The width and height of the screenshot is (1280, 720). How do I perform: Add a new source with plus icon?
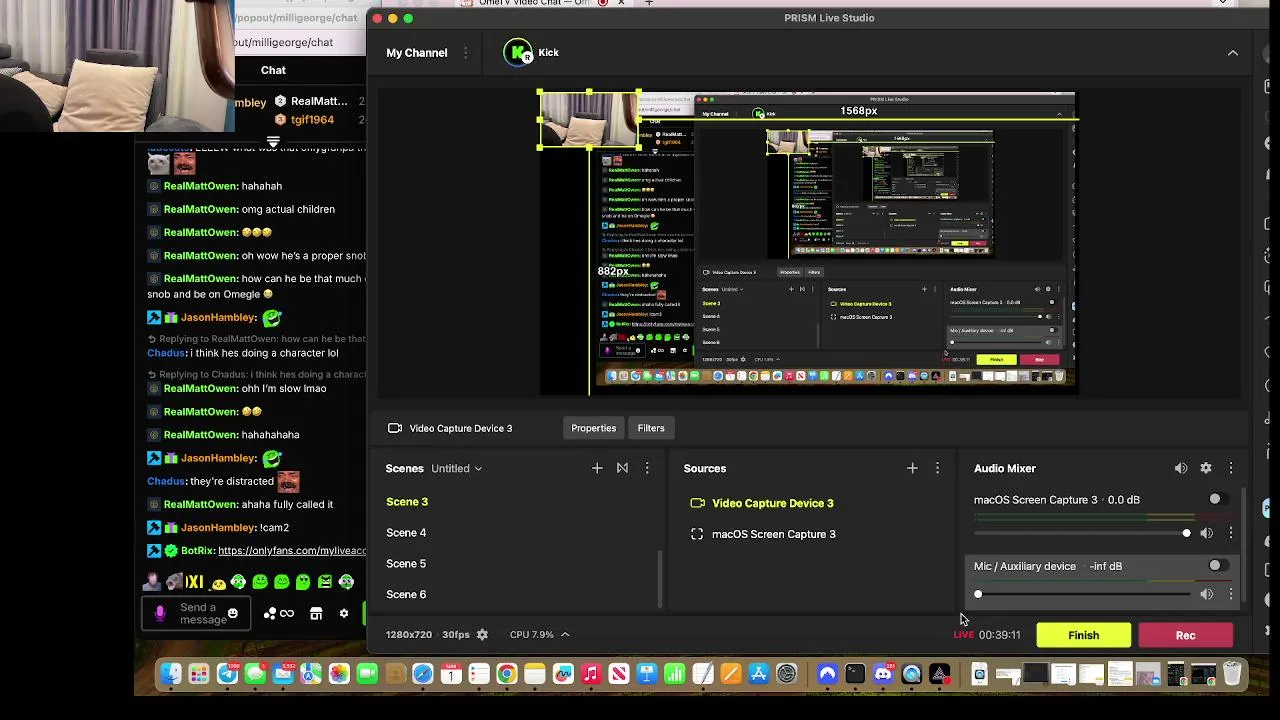point(912,468)
